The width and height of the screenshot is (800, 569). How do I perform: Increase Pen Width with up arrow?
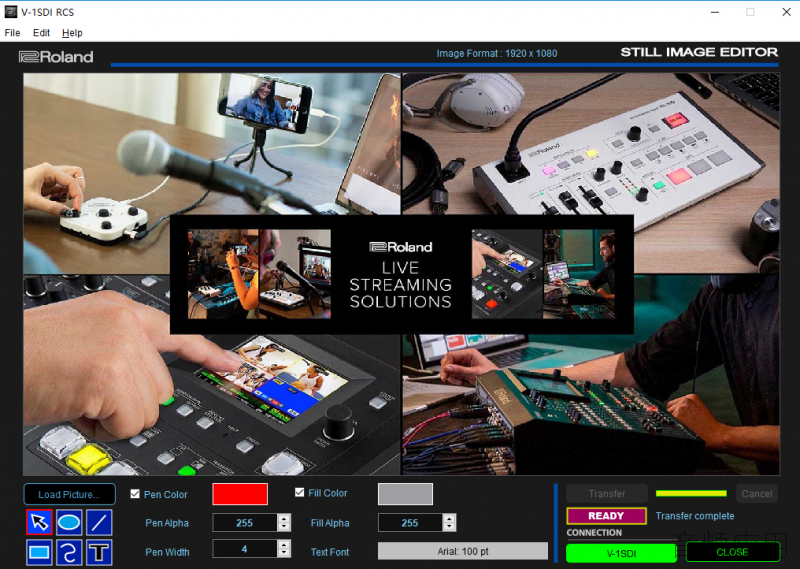pyautogui.click(x=284, y=545)
